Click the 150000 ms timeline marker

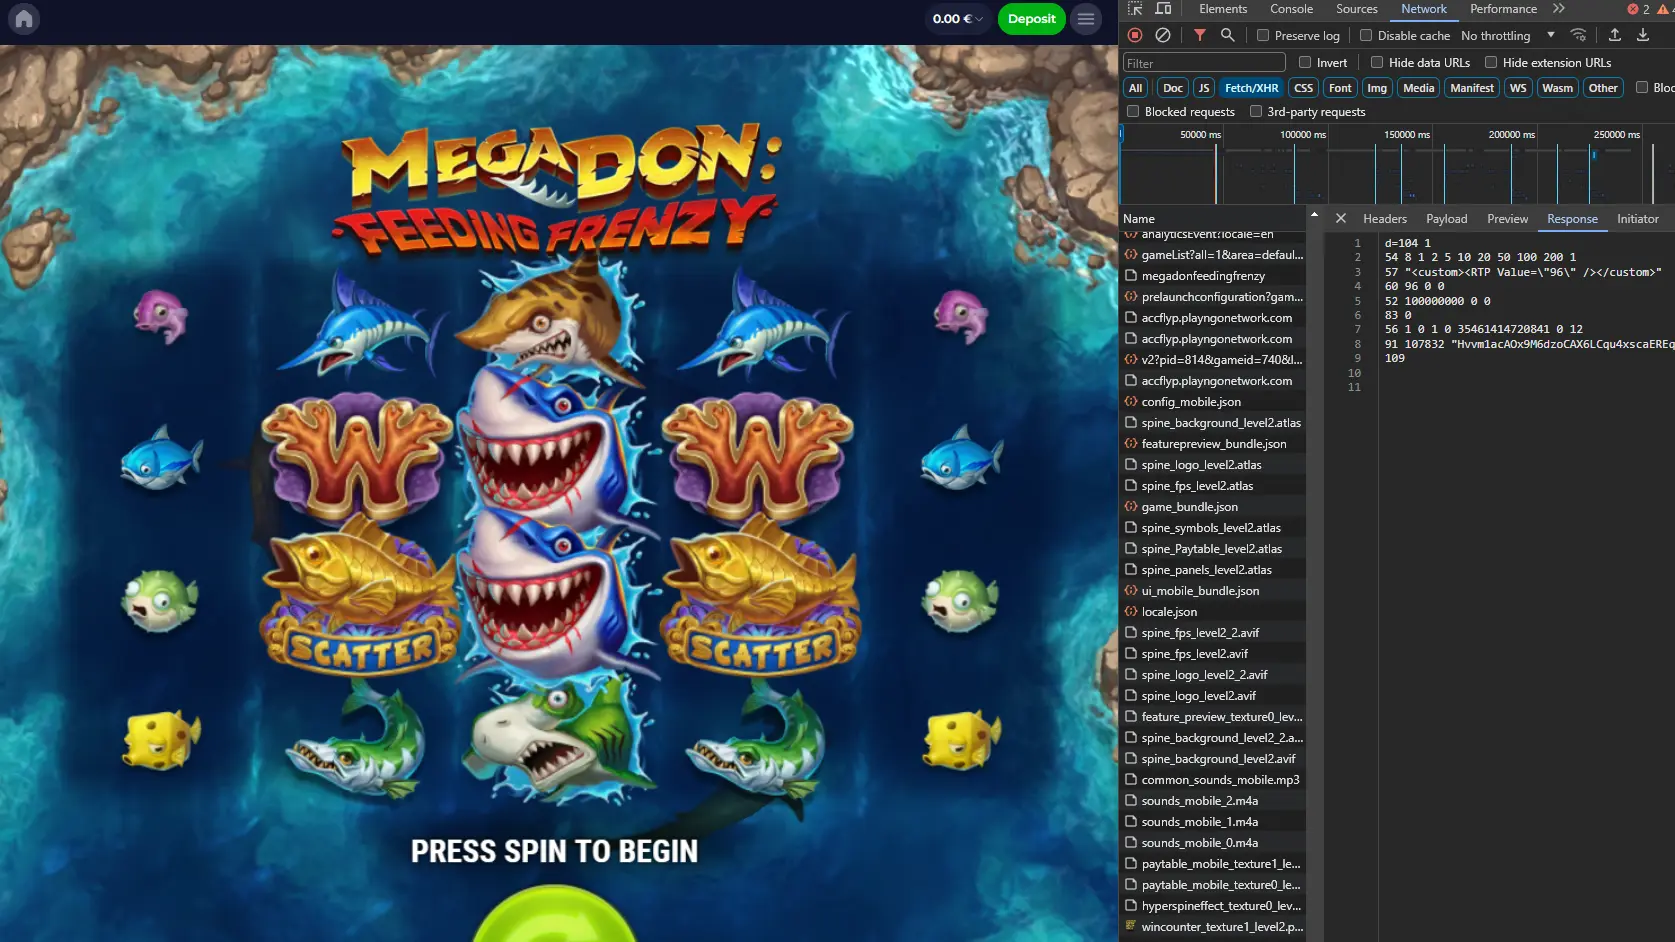[x=1407, y=134]
